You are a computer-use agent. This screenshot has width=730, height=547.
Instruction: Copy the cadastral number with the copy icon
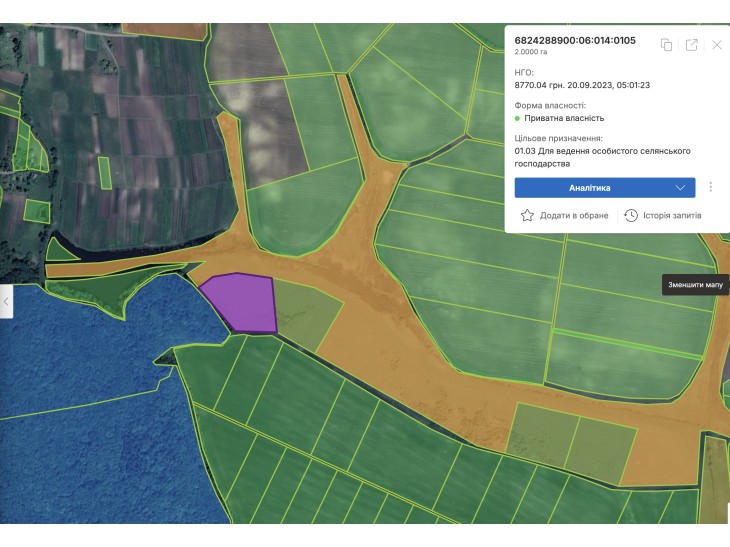666,45
